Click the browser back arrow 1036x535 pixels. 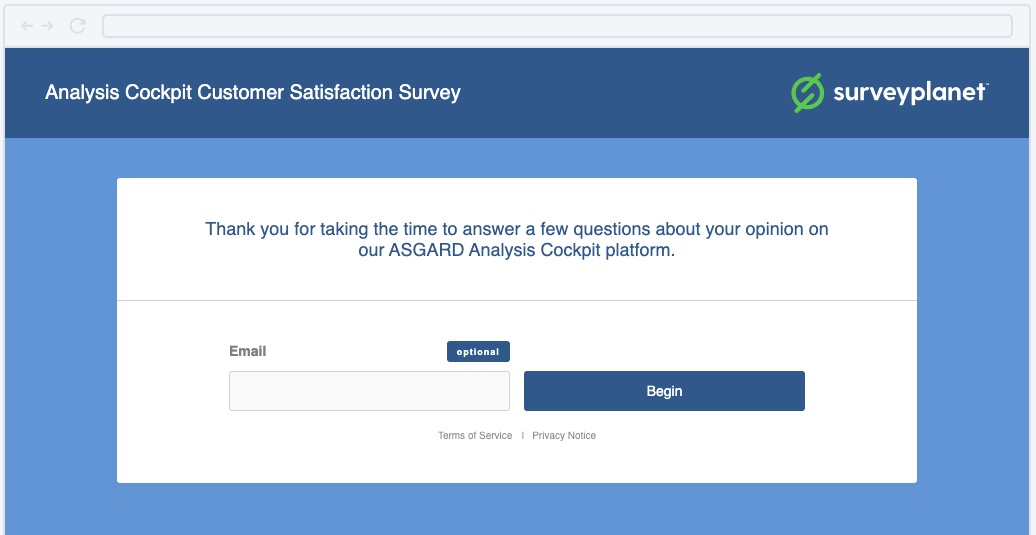27,26
